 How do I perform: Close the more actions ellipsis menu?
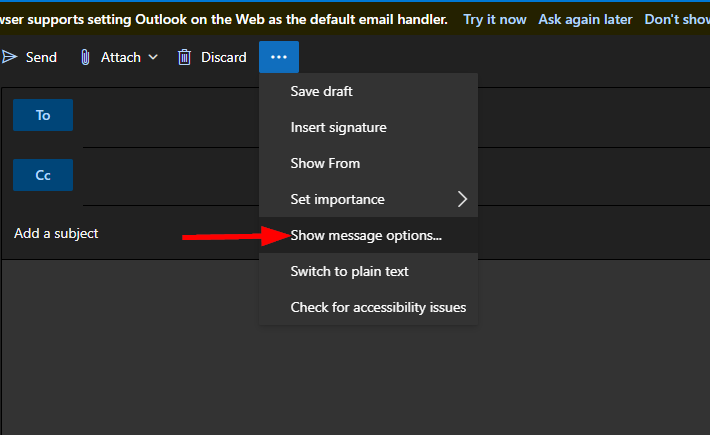pyautogui.click(x=278, y=57)
